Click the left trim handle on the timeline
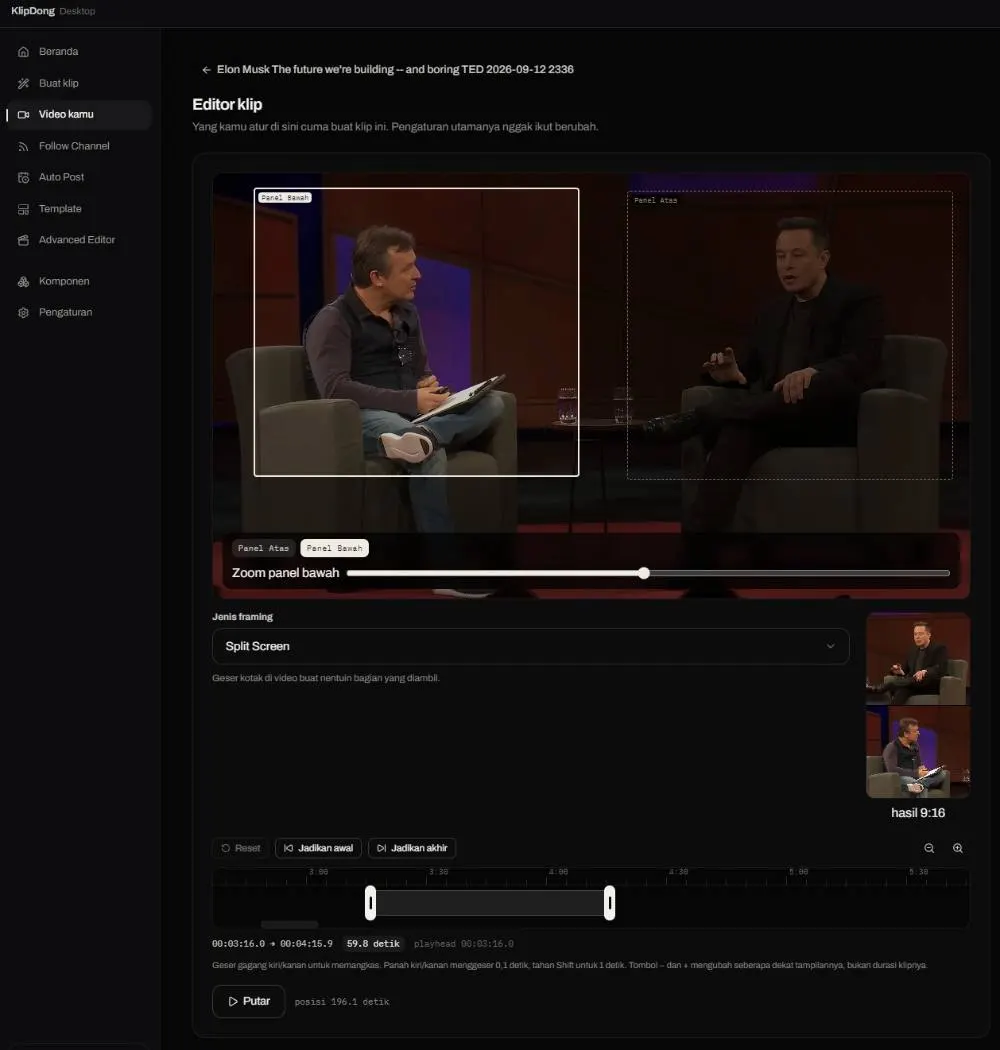The height and width of the screenshot is (1050, 1000). coord(370,903)
